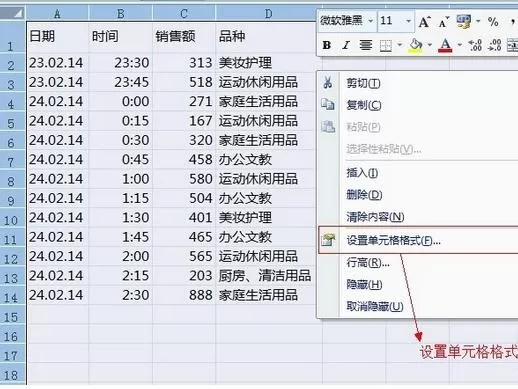518x389 pixels.
Task: Toggle Italic formatting in mini toolbar
Action: click(346, 45)
